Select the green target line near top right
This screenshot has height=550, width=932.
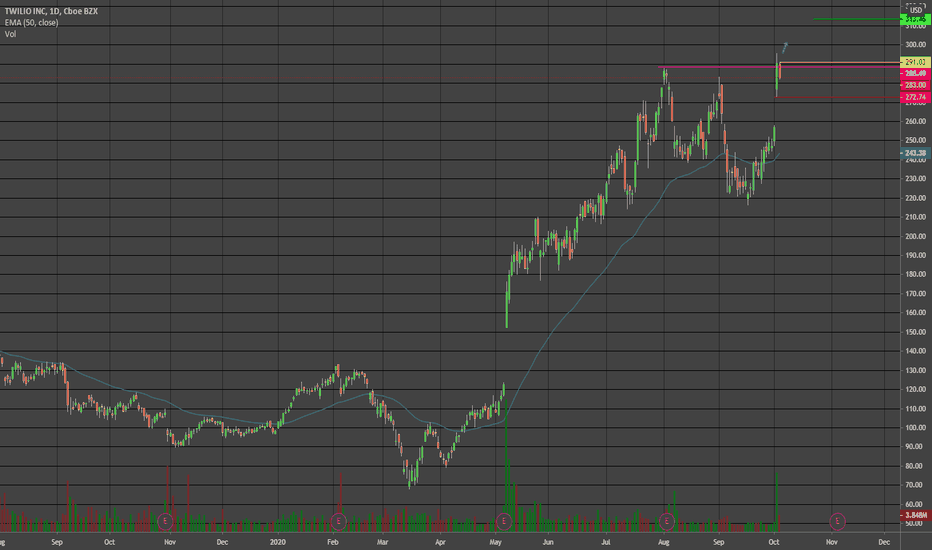(857, 19)
